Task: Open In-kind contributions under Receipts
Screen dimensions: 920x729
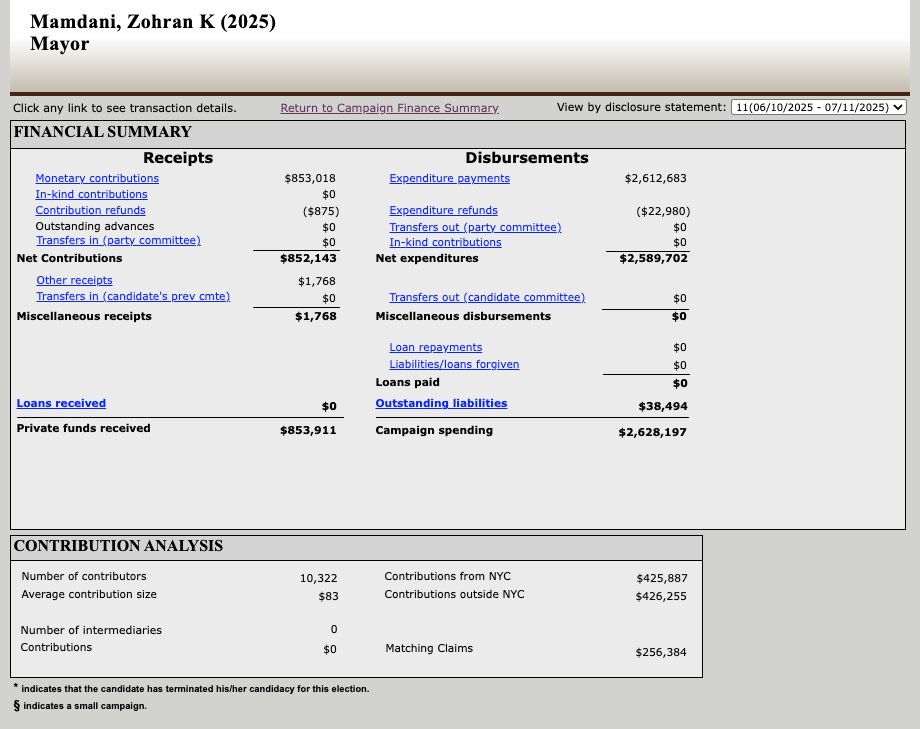Action: tap(91, 194)
